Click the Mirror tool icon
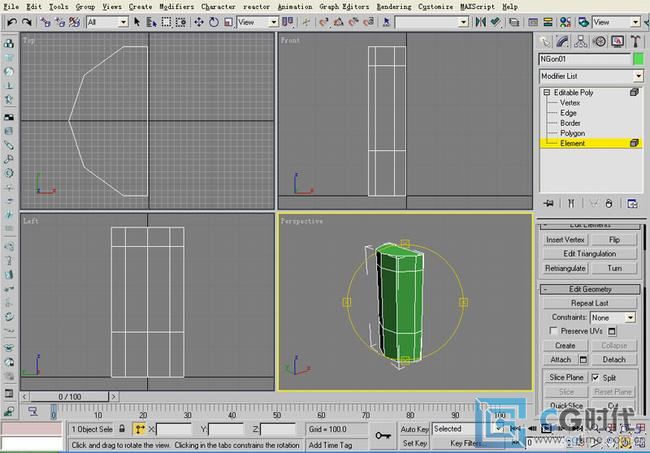The height and width of the screenshot is (453, 650). point(480,22)
